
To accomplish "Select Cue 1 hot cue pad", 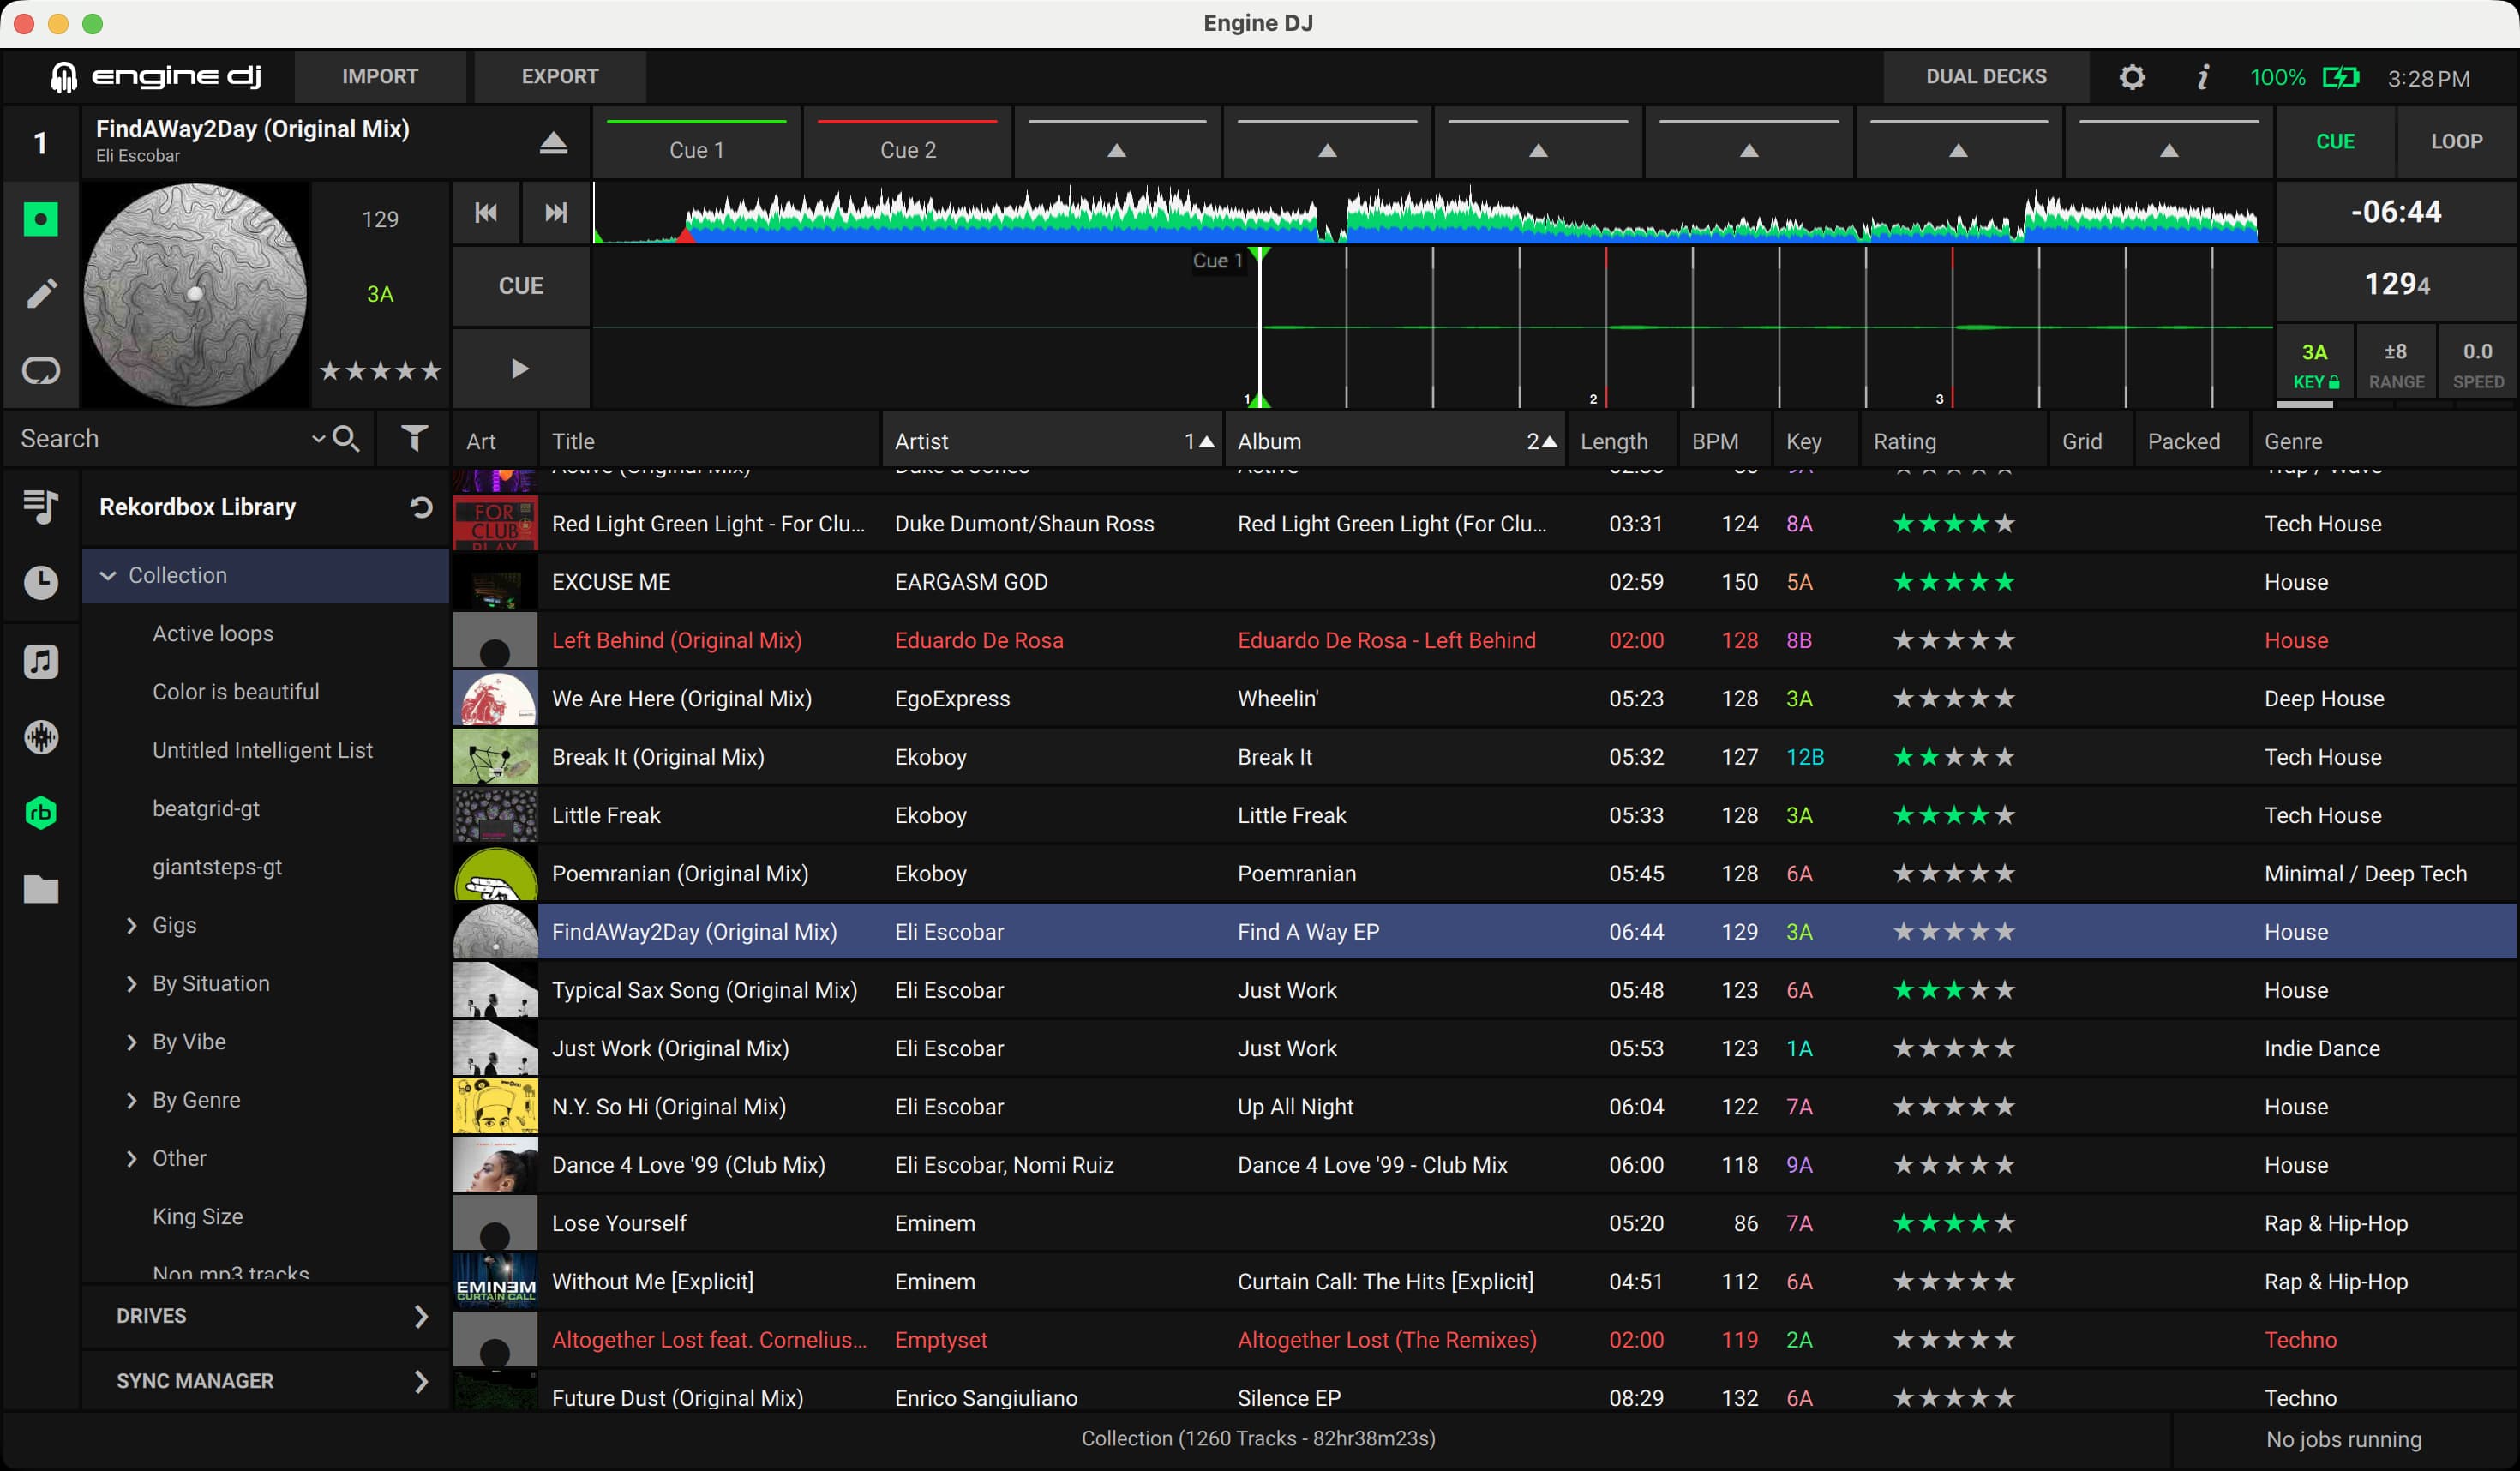I will click(696, 144).
